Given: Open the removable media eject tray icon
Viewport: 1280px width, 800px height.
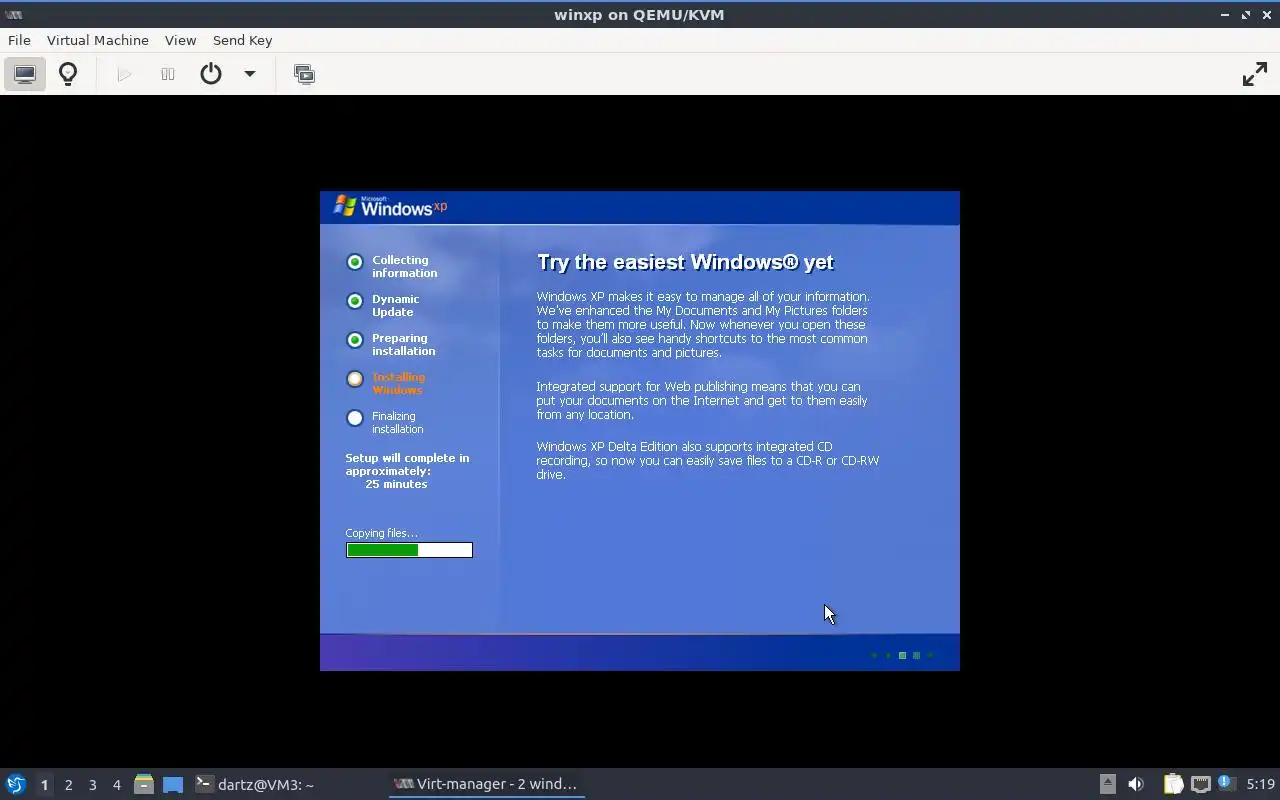Looking at the screenshot, I should [1107, 784].
